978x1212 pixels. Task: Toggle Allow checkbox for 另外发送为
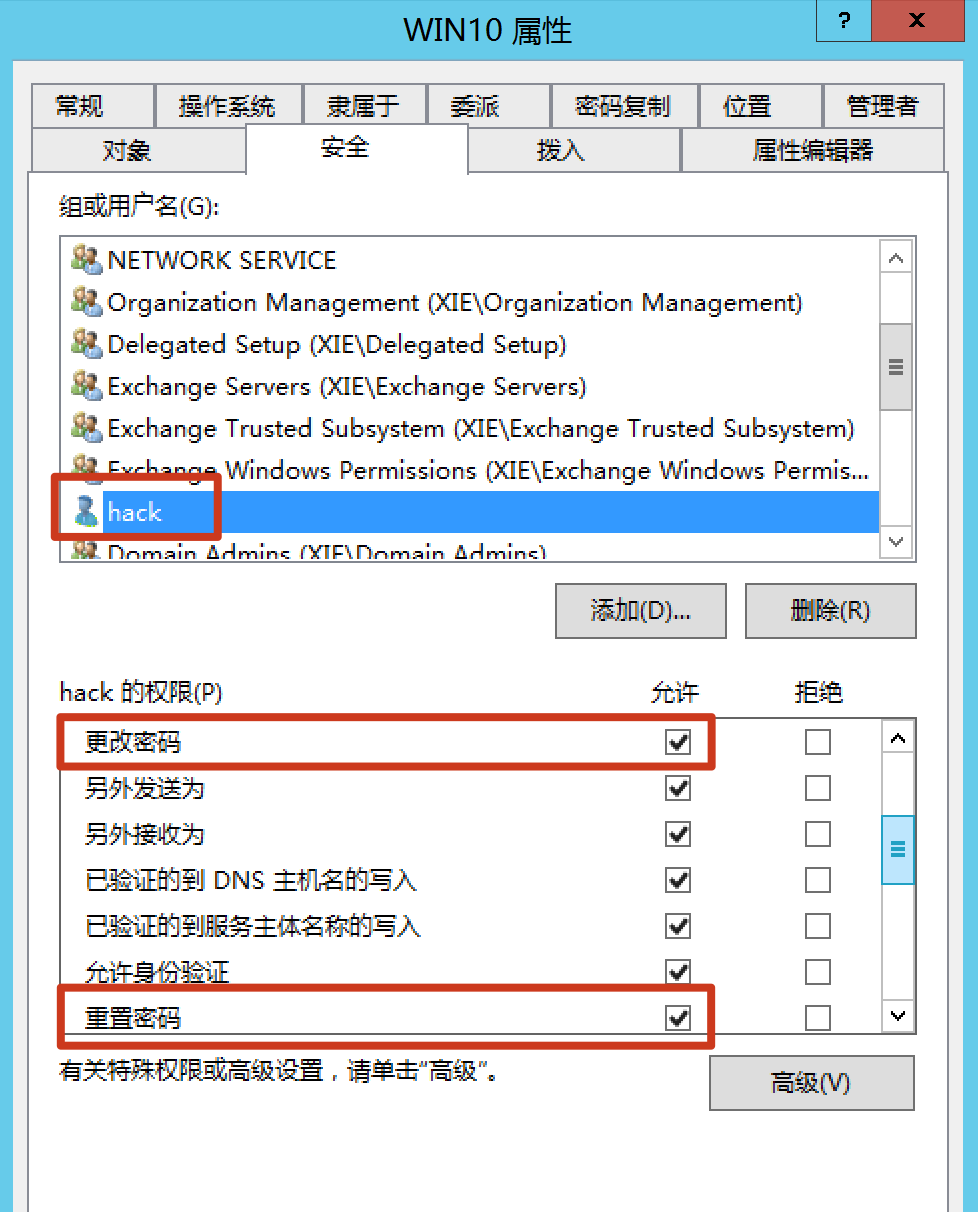[x=678, y=788]
